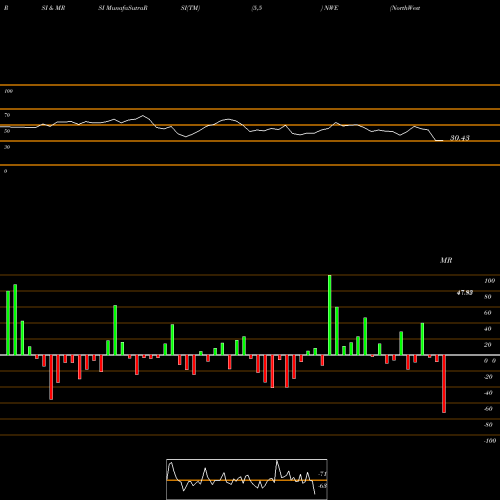Click the 'SI & MR' header text

coord(53,8)
